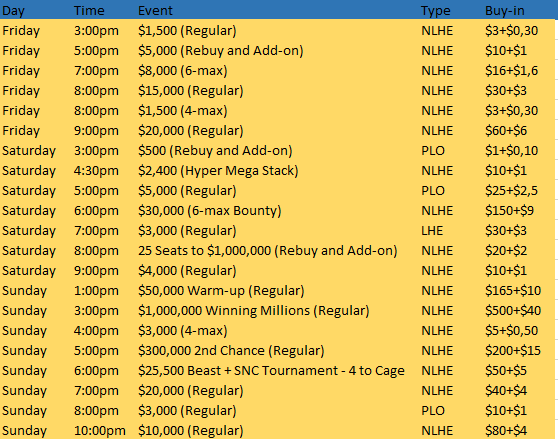Select the Type column header
The height and width of the screenshot is (439, 558).
436,11
